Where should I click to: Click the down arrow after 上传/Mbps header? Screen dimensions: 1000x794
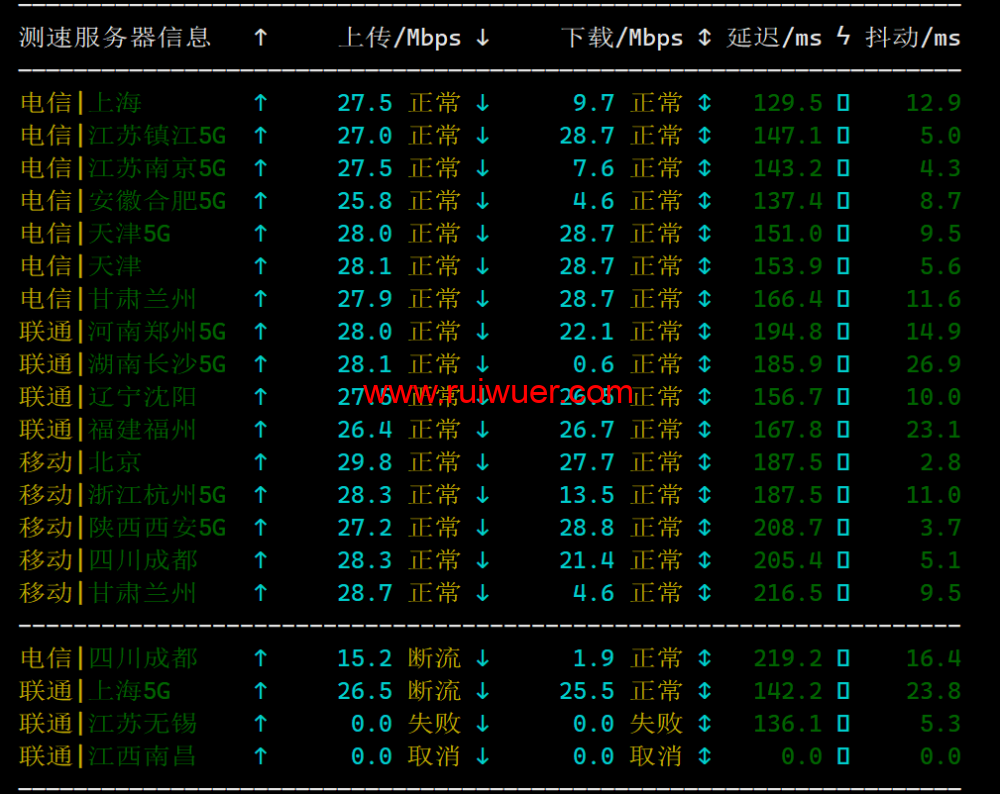pyautogui.click(x=483, y=38)
